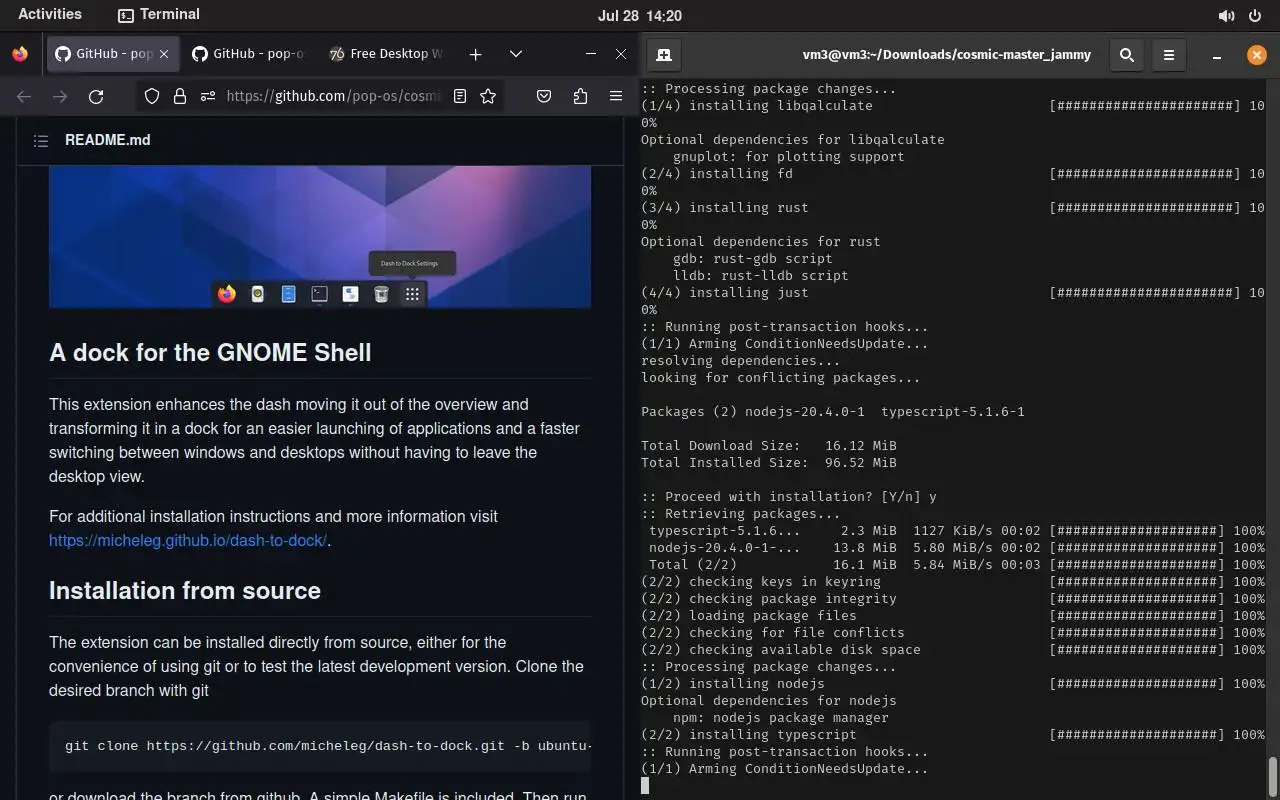
Task: Click 'gnuplot: for plotting support' line
Action: [789, 157]
